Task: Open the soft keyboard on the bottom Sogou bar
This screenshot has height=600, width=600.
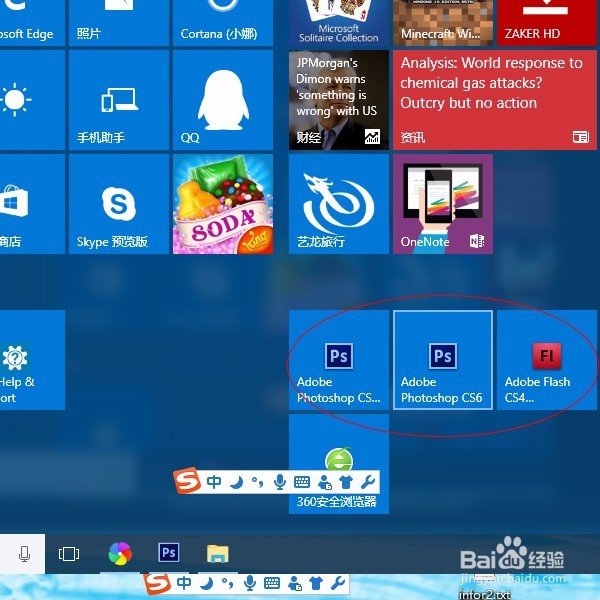Action: [x=272, y=583]
